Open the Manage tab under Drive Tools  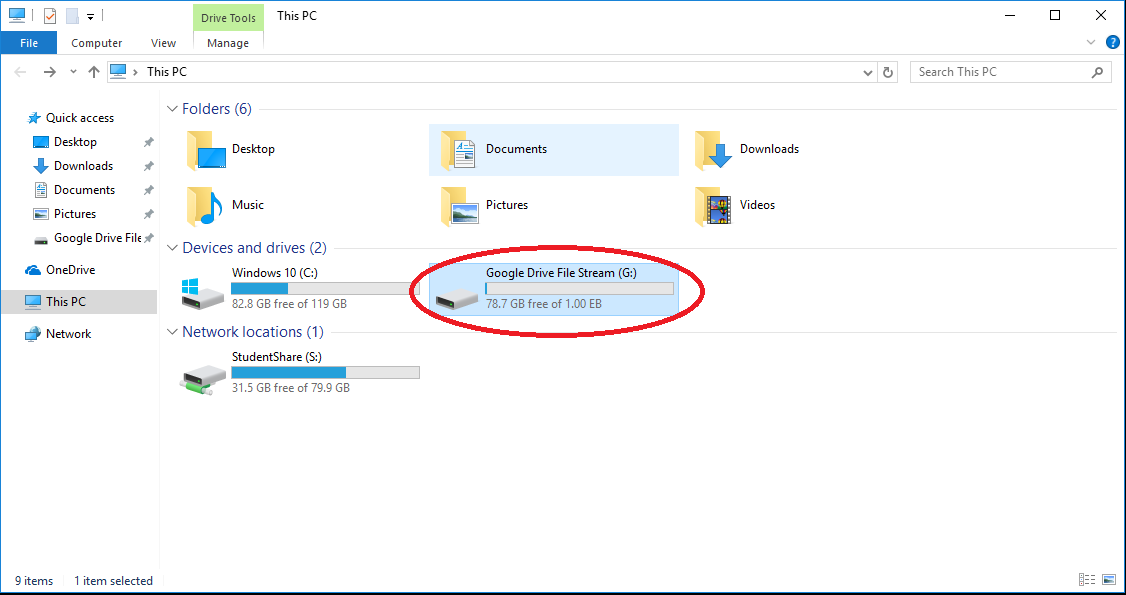coord(227,43)
